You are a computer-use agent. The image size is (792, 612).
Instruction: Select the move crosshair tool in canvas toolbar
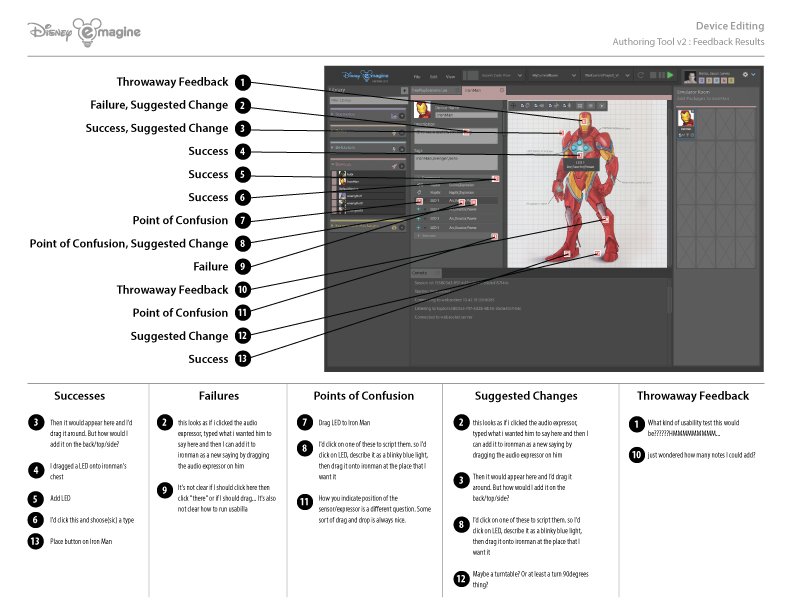tap(513, 106)
